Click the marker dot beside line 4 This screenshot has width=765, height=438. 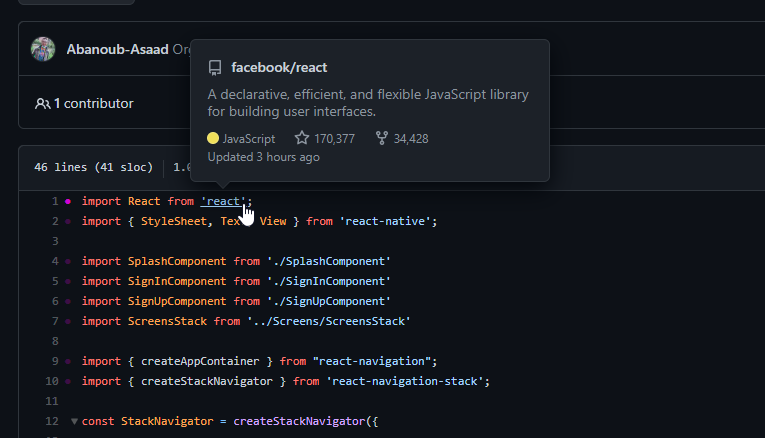[x=68, y=261]
